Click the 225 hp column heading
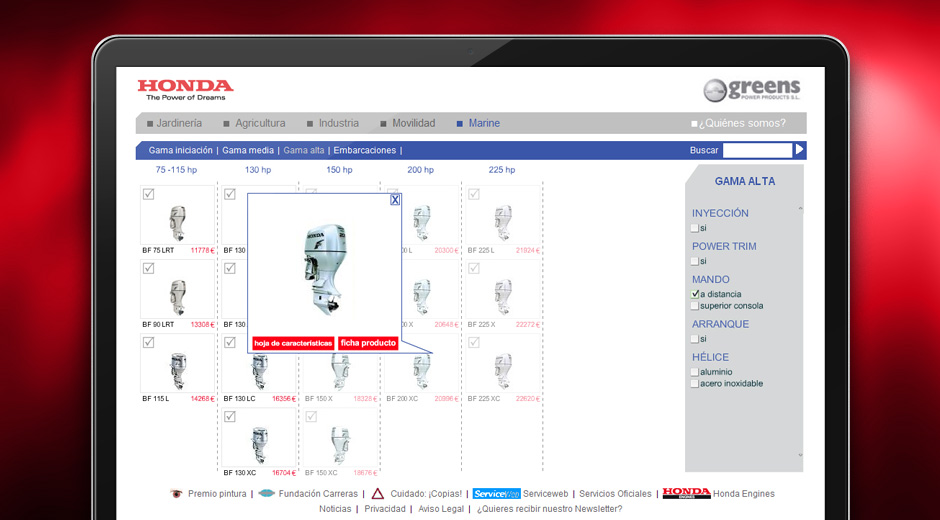The height and width of the screenshot is (520, 940). click(502, 170)
